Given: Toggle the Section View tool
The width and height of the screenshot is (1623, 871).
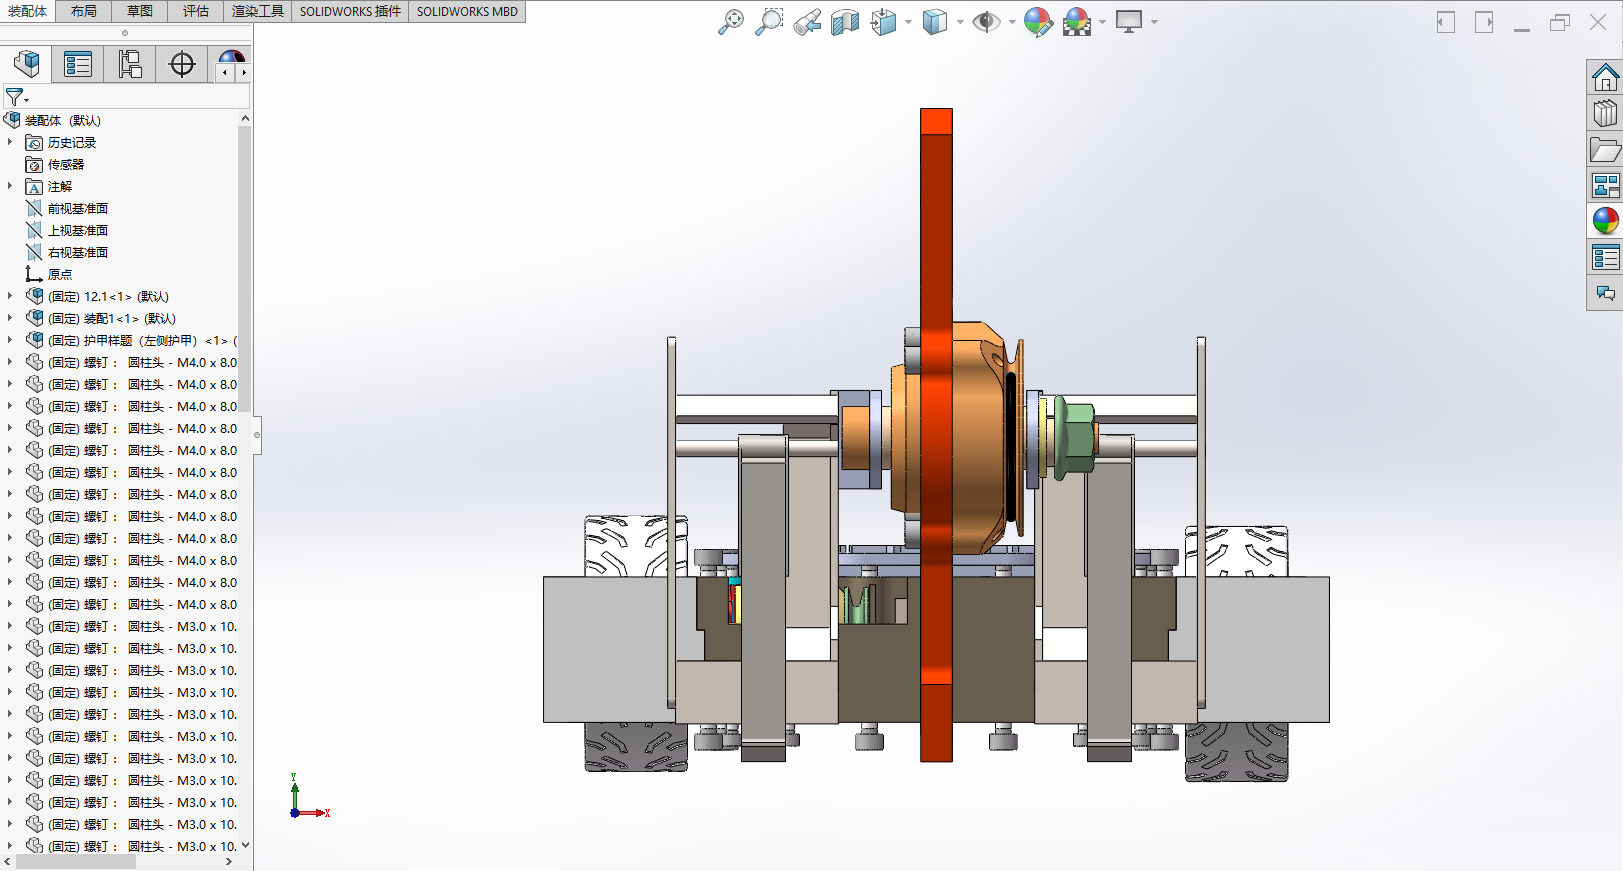Looking at the screenshot, I should point(845,22).
